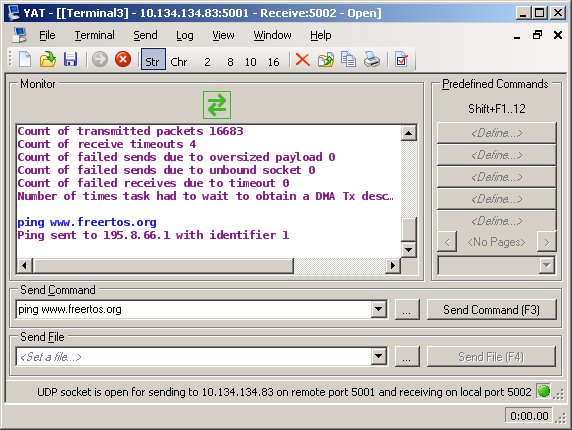Viewport: 572px width, 430px height.
Task: Click the green connection status LED
Action: click(544, 391)
